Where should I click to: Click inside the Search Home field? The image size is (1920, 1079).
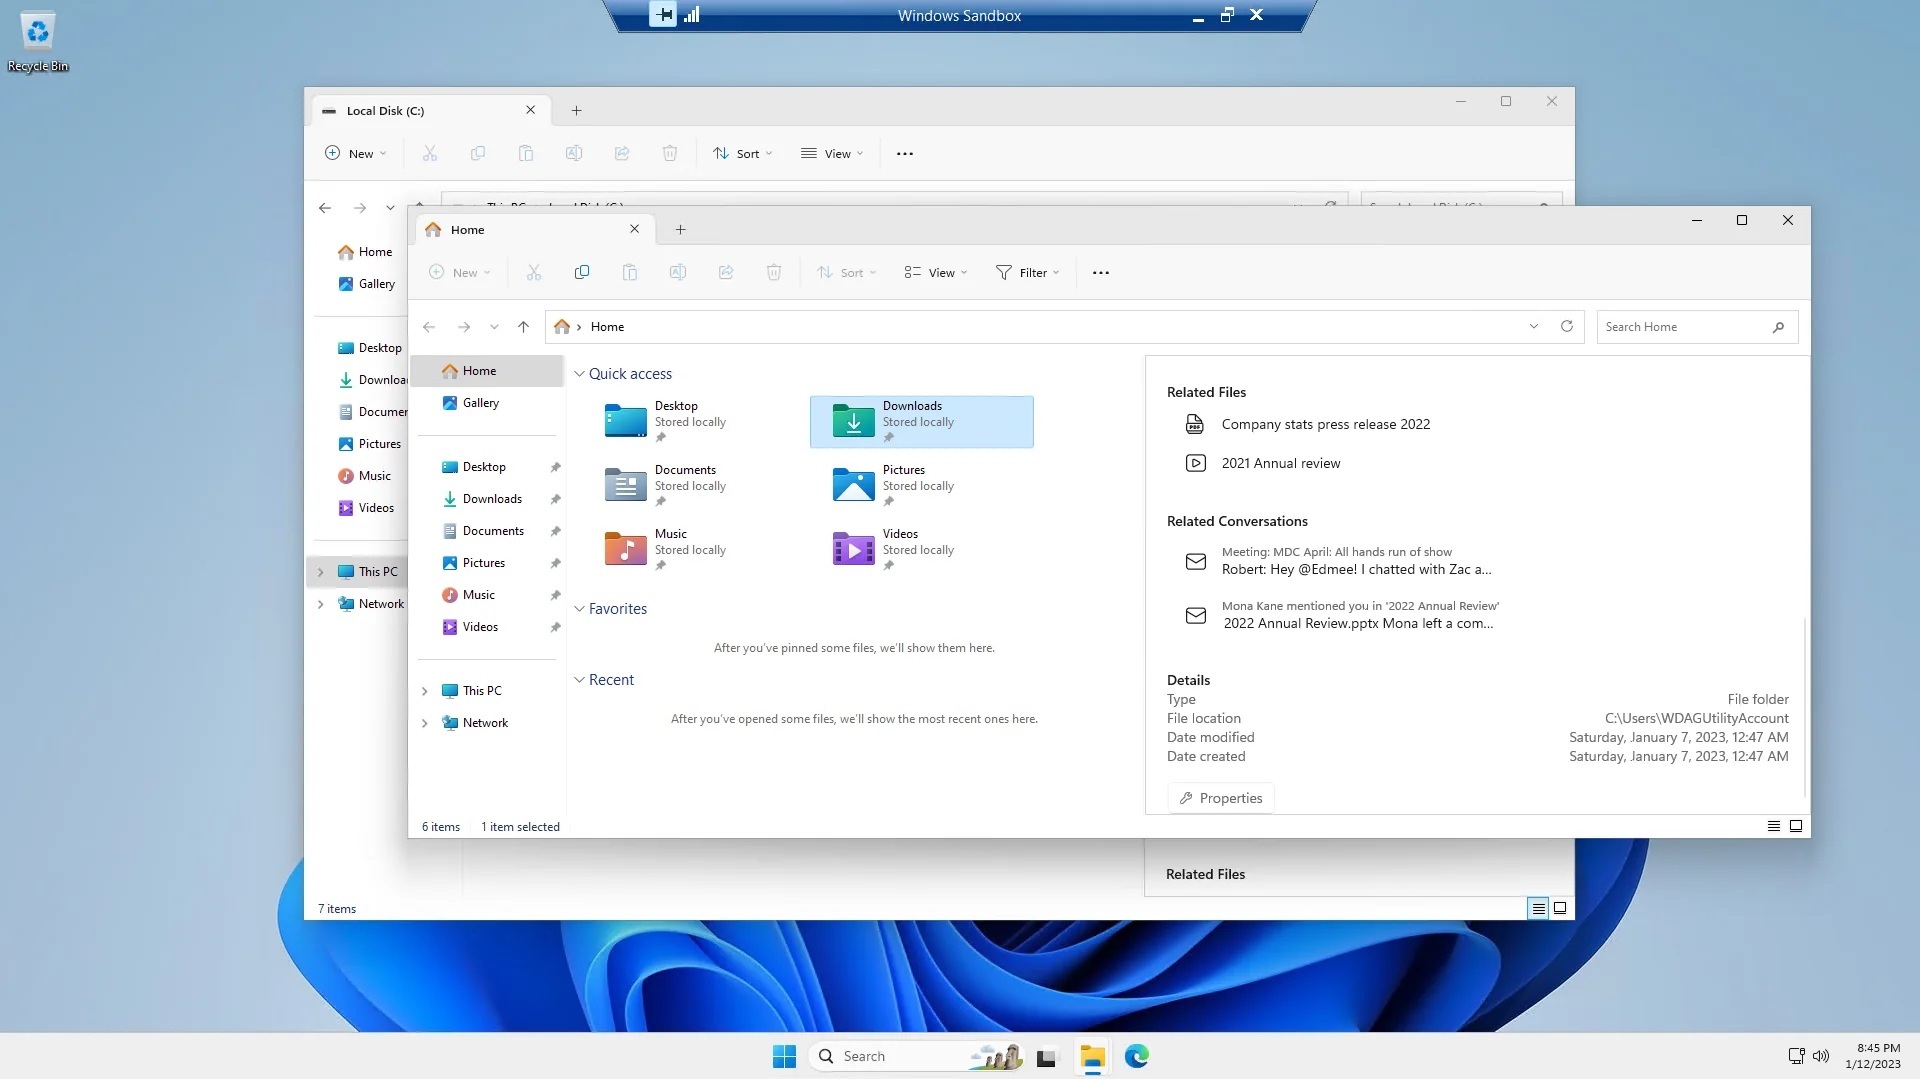[1690, 326]
